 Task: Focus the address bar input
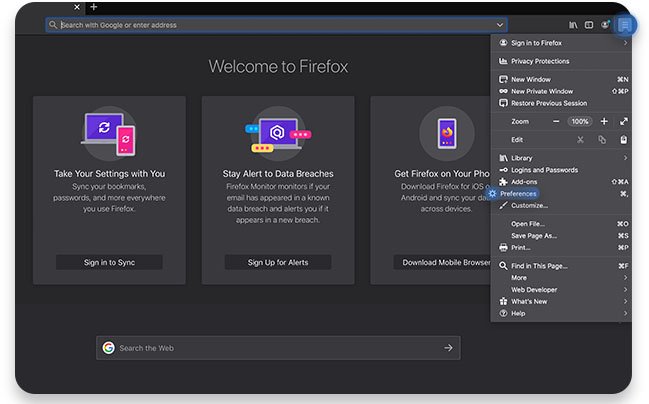pyautogui.click(x=276, y=25)
